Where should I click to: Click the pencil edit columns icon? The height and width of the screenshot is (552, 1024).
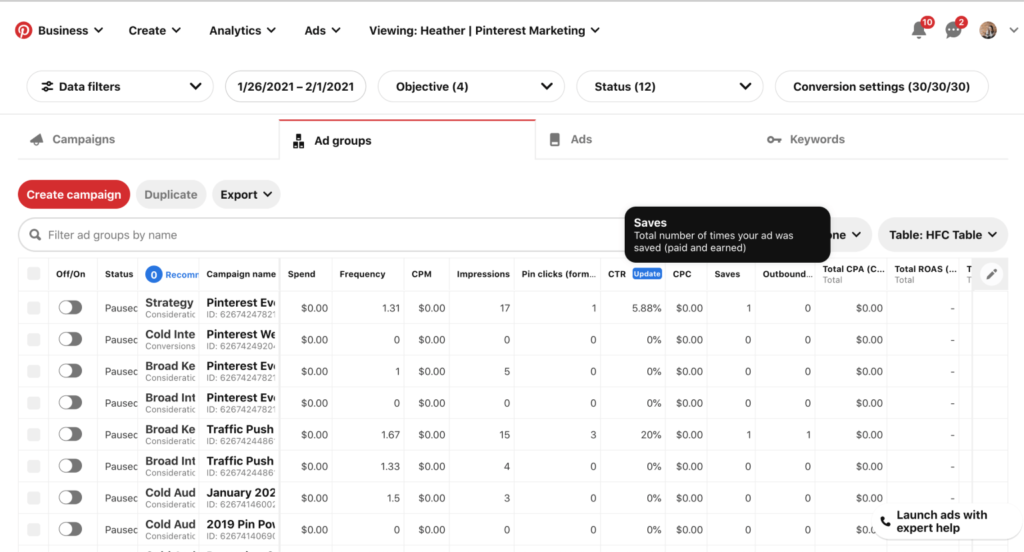(x=991, y=274)
